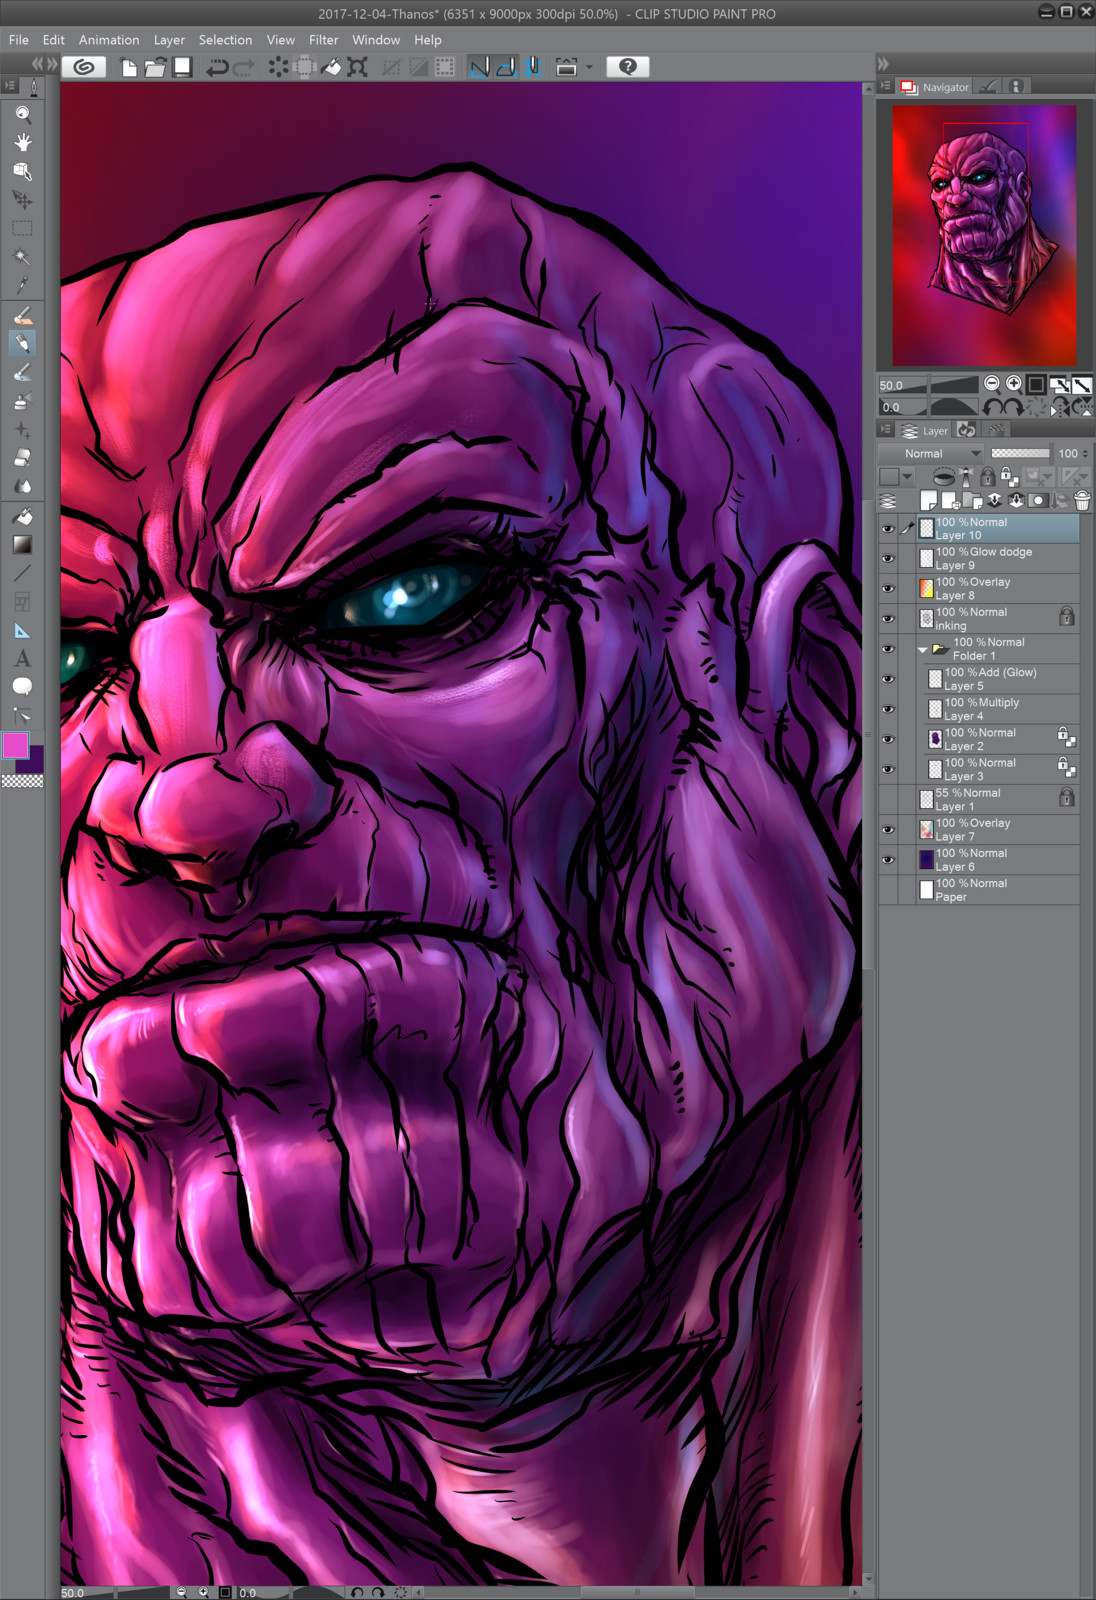Select the Zoom magnifier tool
This screenshot has width=1096, height=1600.
22,113
